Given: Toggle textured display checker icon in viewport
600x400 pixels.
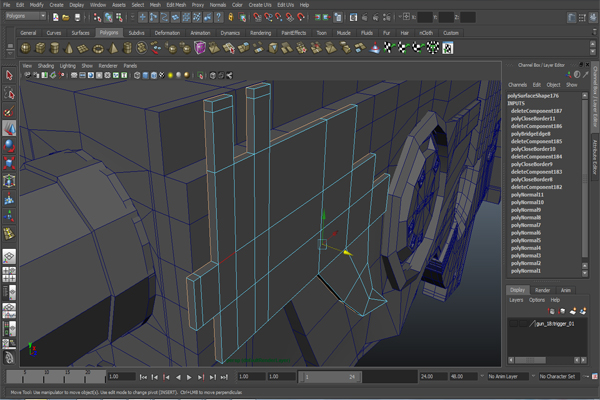Looking at the screenshot, I should click(x=162, y=75).
